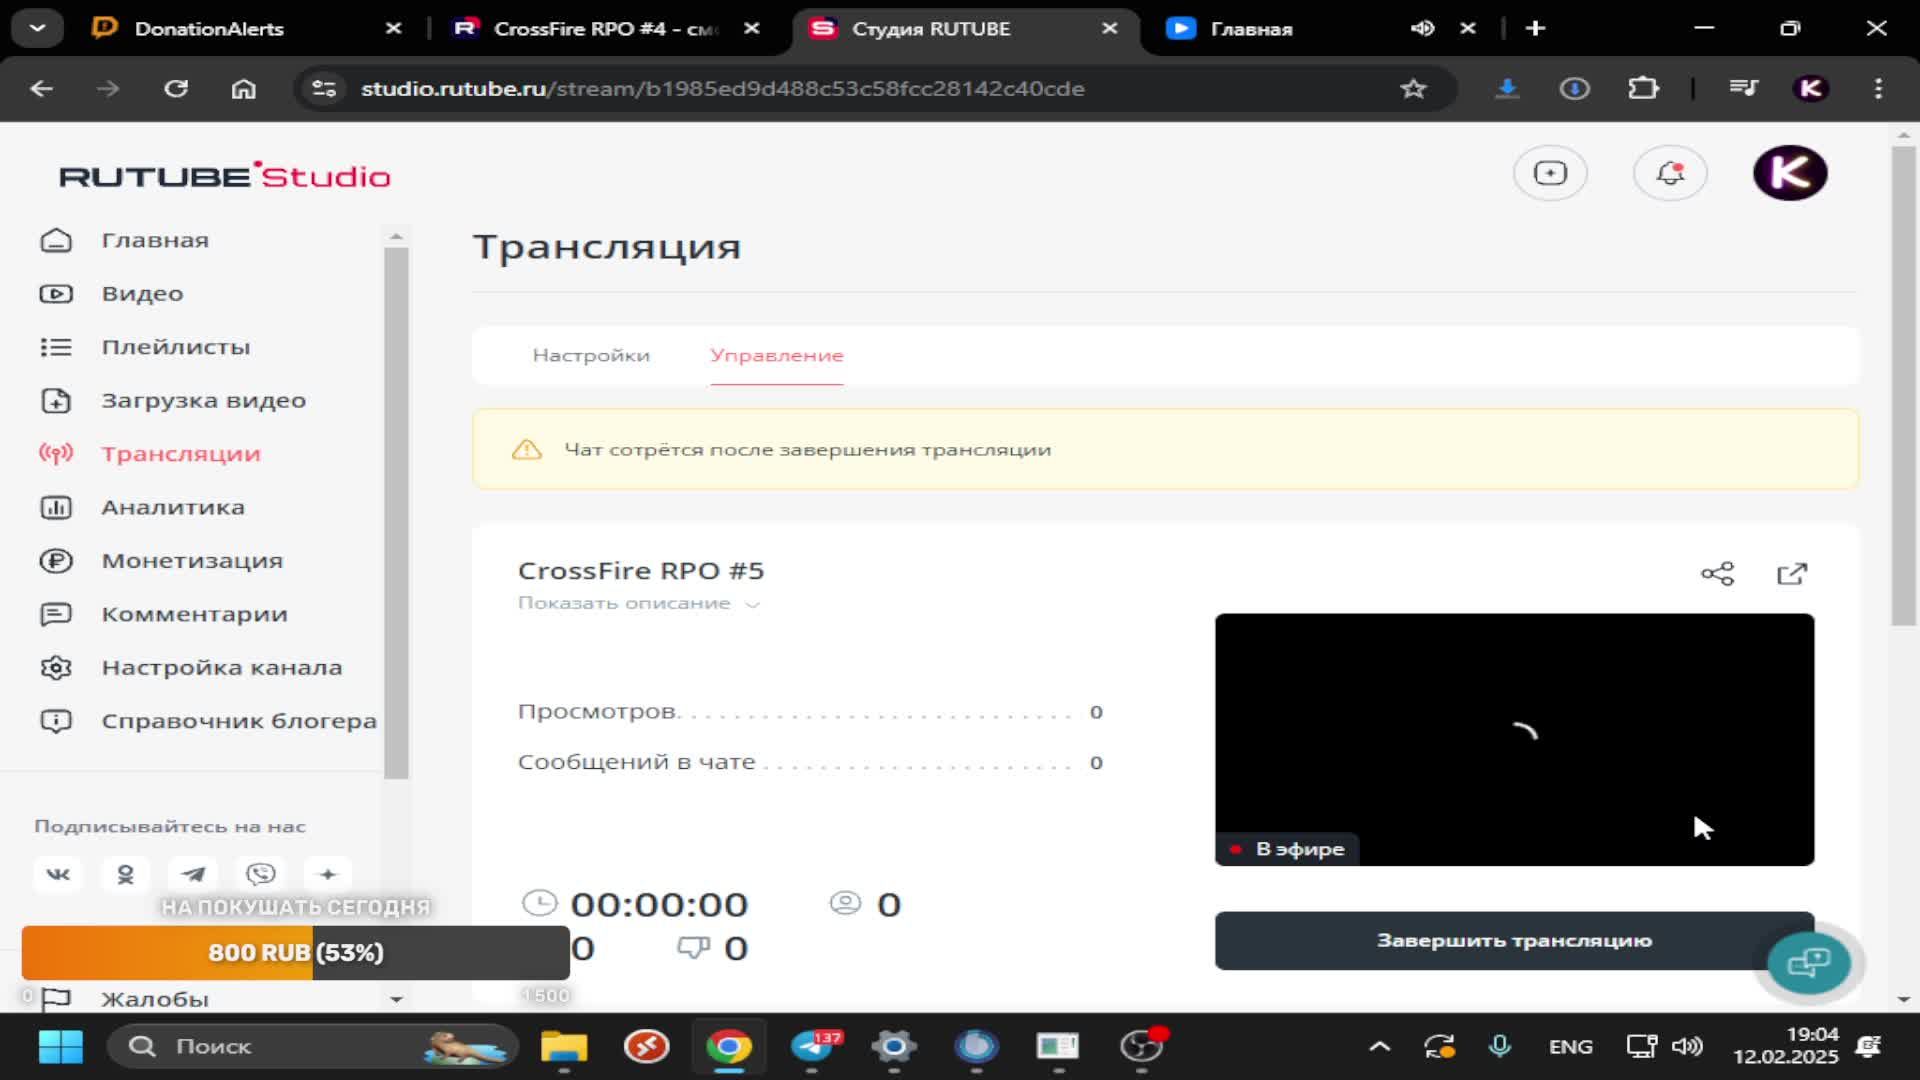Screen dimensions: 1920x1080
Task: Click the address bar URL
Action: click(x=722, y=89)
